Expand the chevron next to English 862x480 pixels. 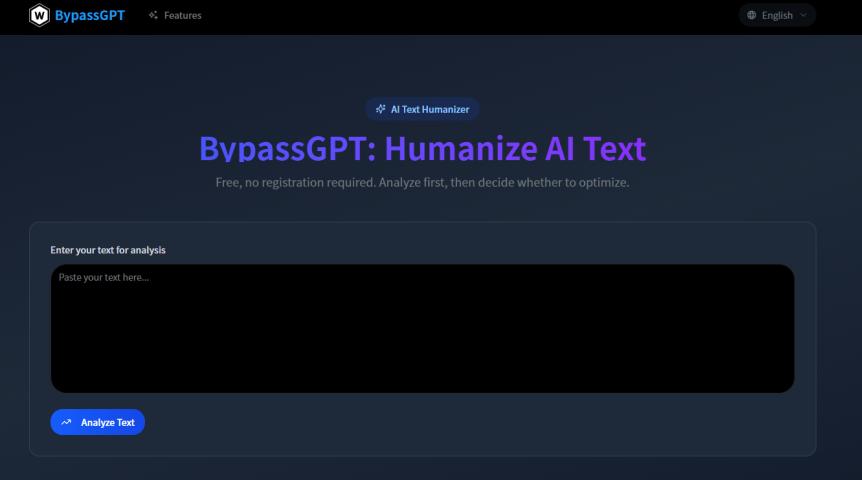(803, 15)
